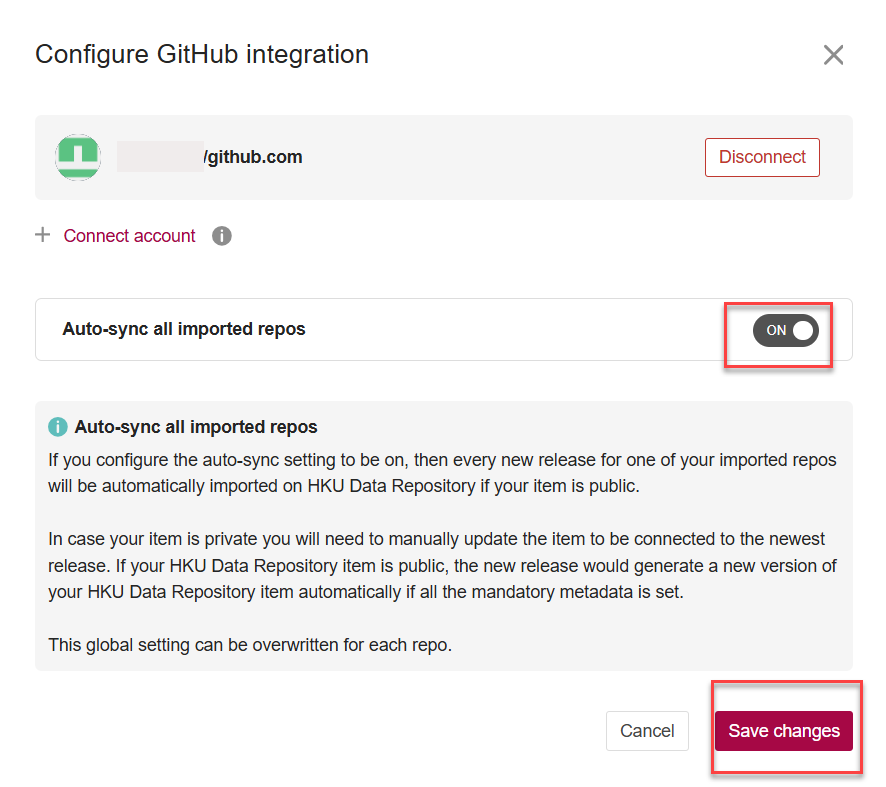Click the ON label inside the switch
The height and width of the screenshot is (787, 886).
click(776, 330)
